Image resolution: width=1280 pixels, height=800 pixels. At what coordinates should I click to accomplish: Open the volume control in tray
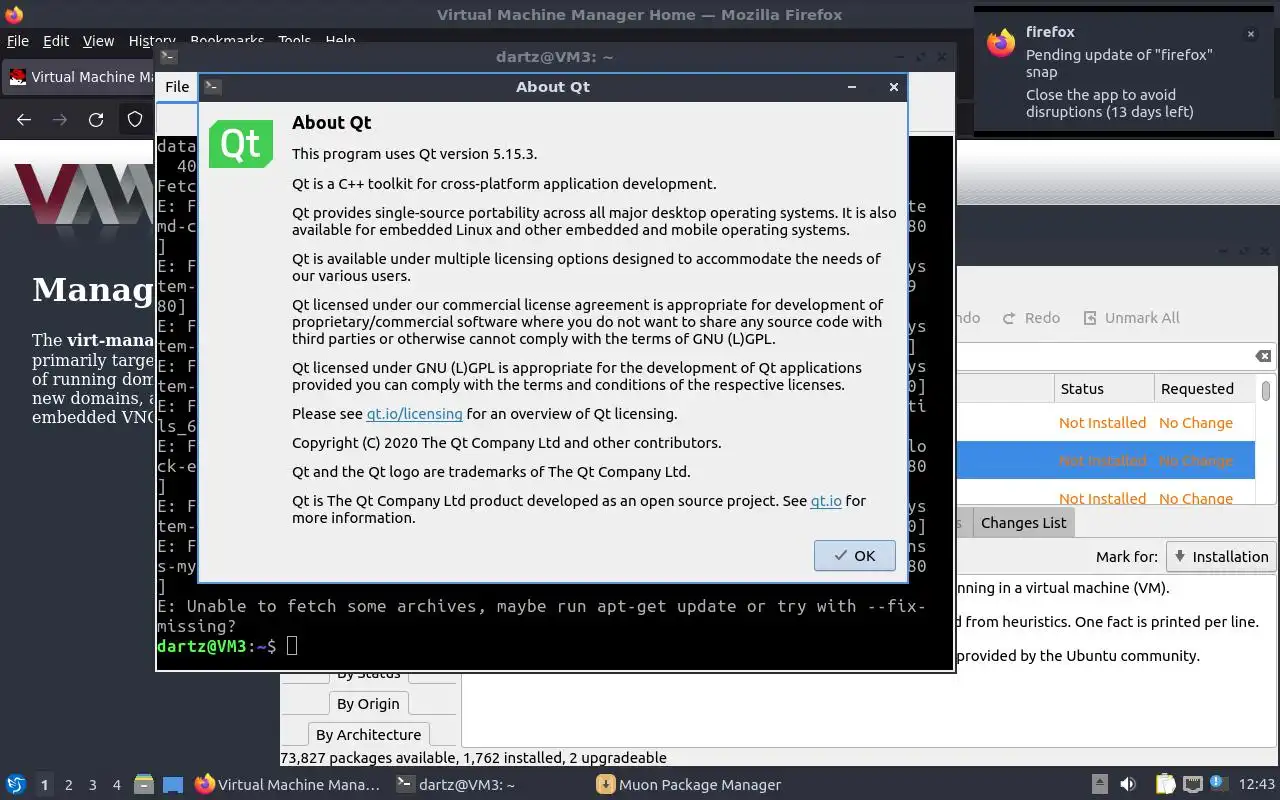[x=1128, y=785]
